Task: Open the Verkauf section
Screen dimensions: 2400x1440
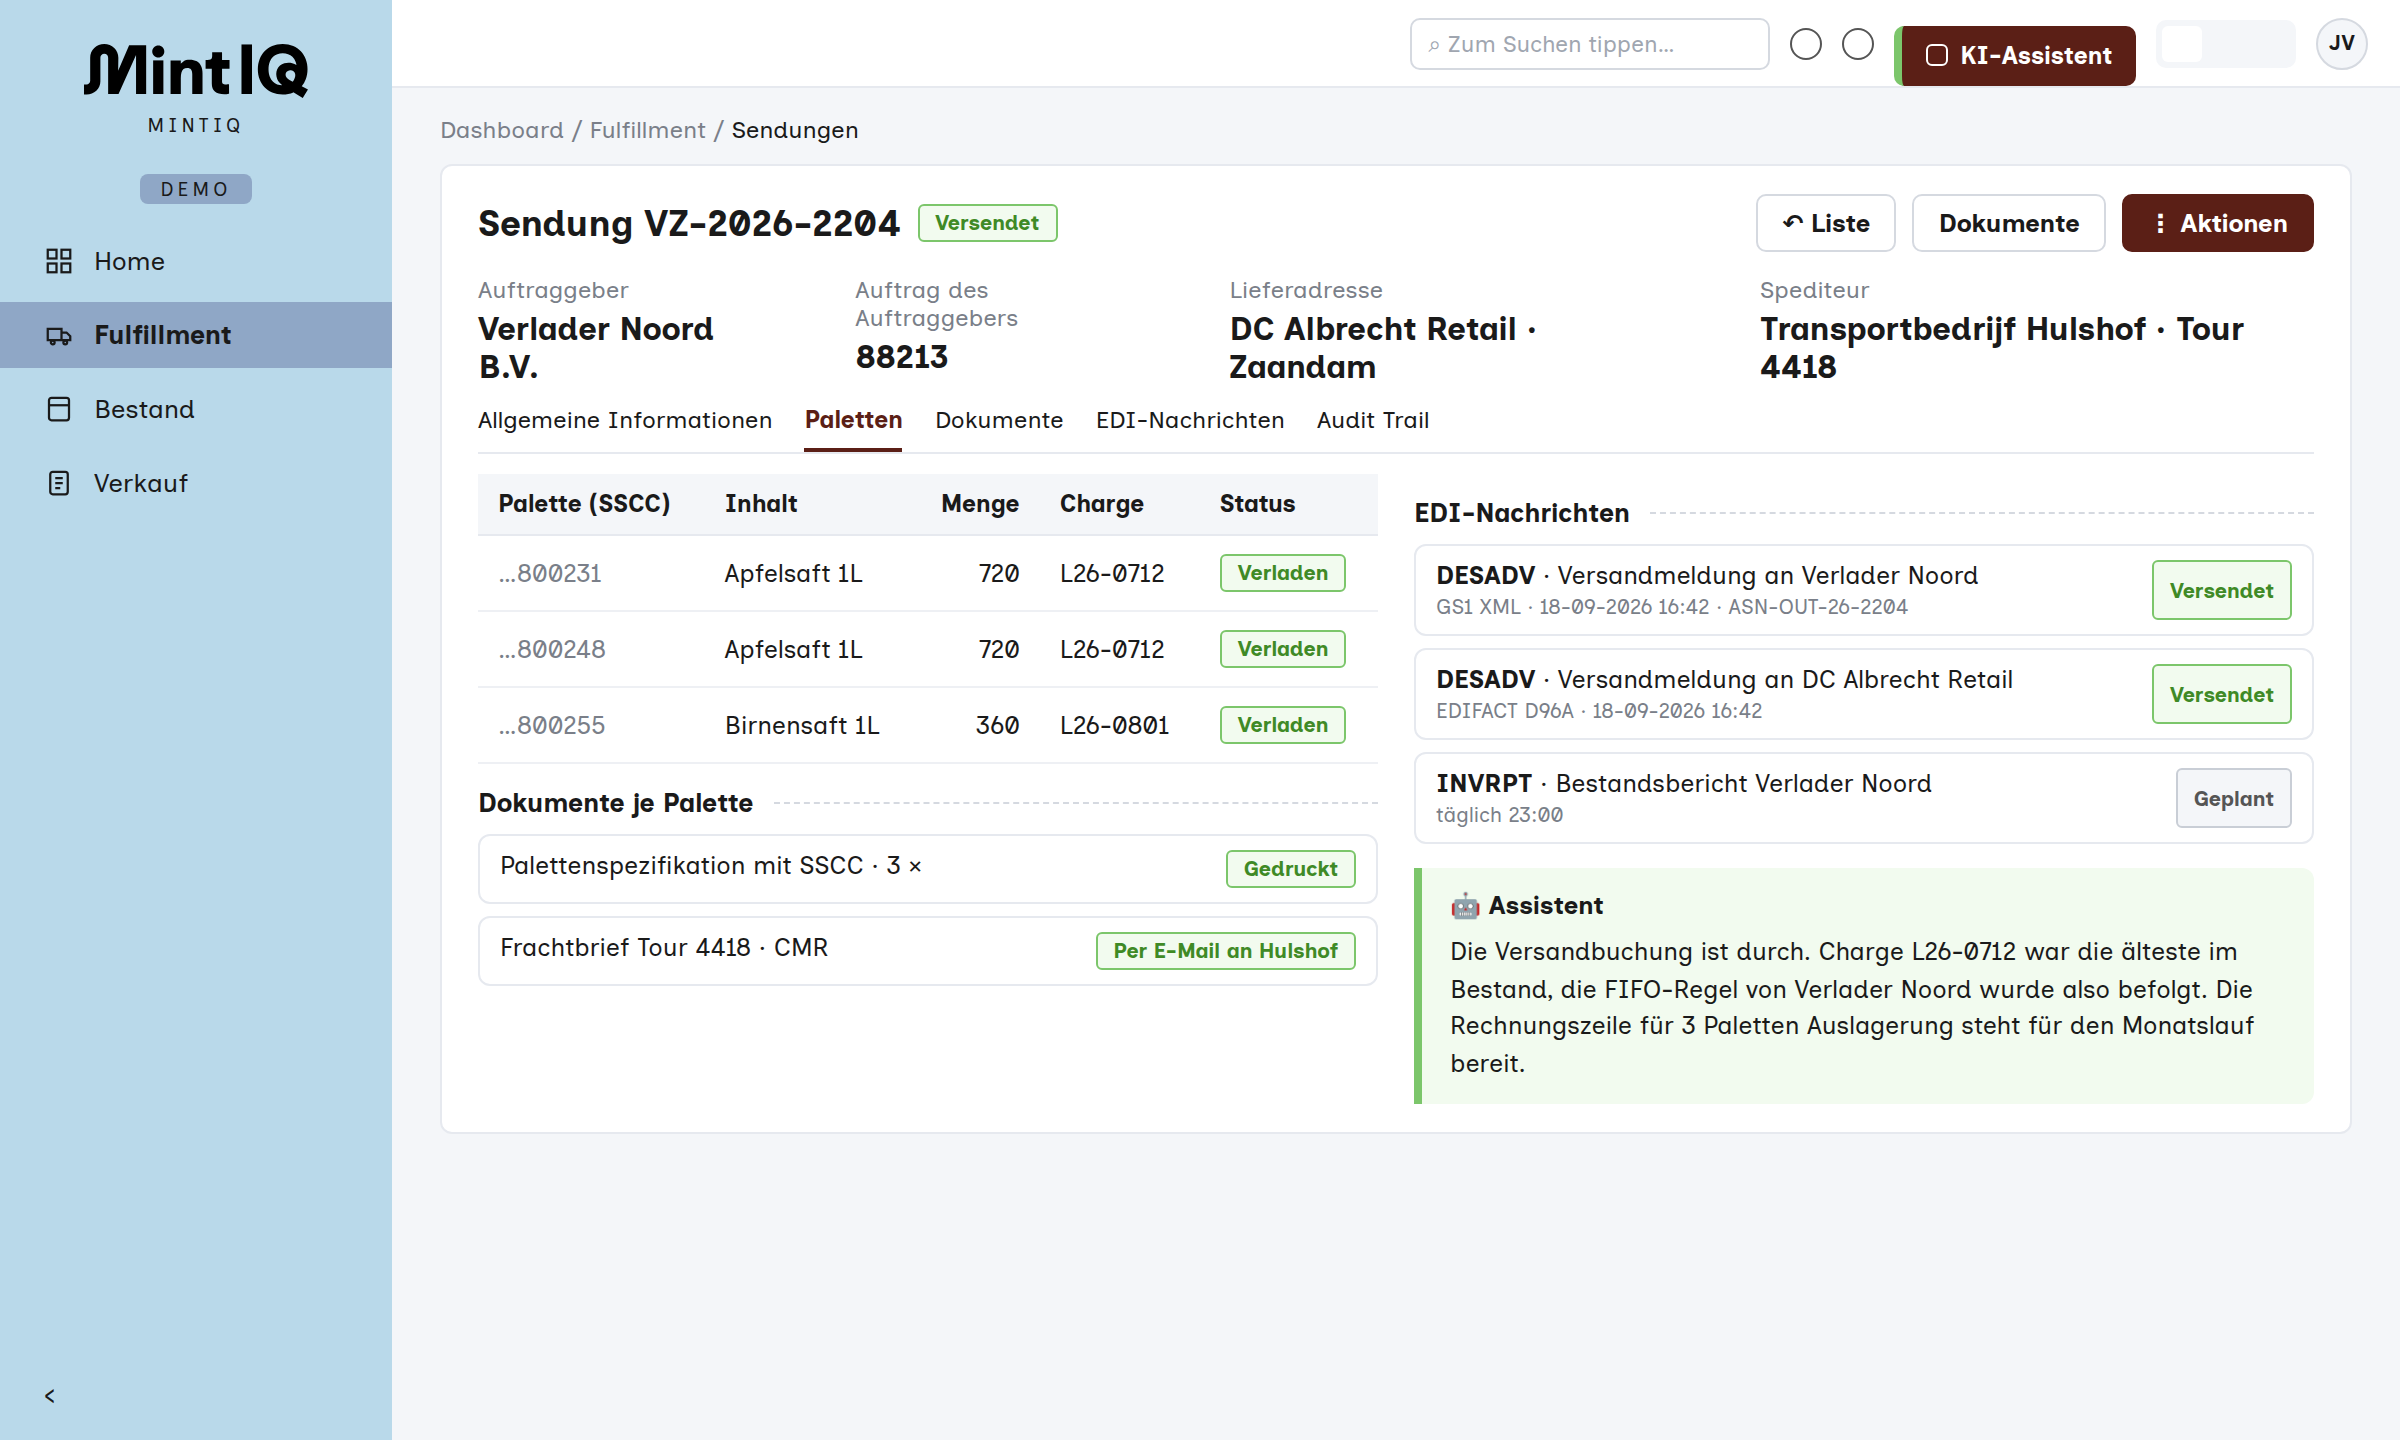Action: (196, 483)
